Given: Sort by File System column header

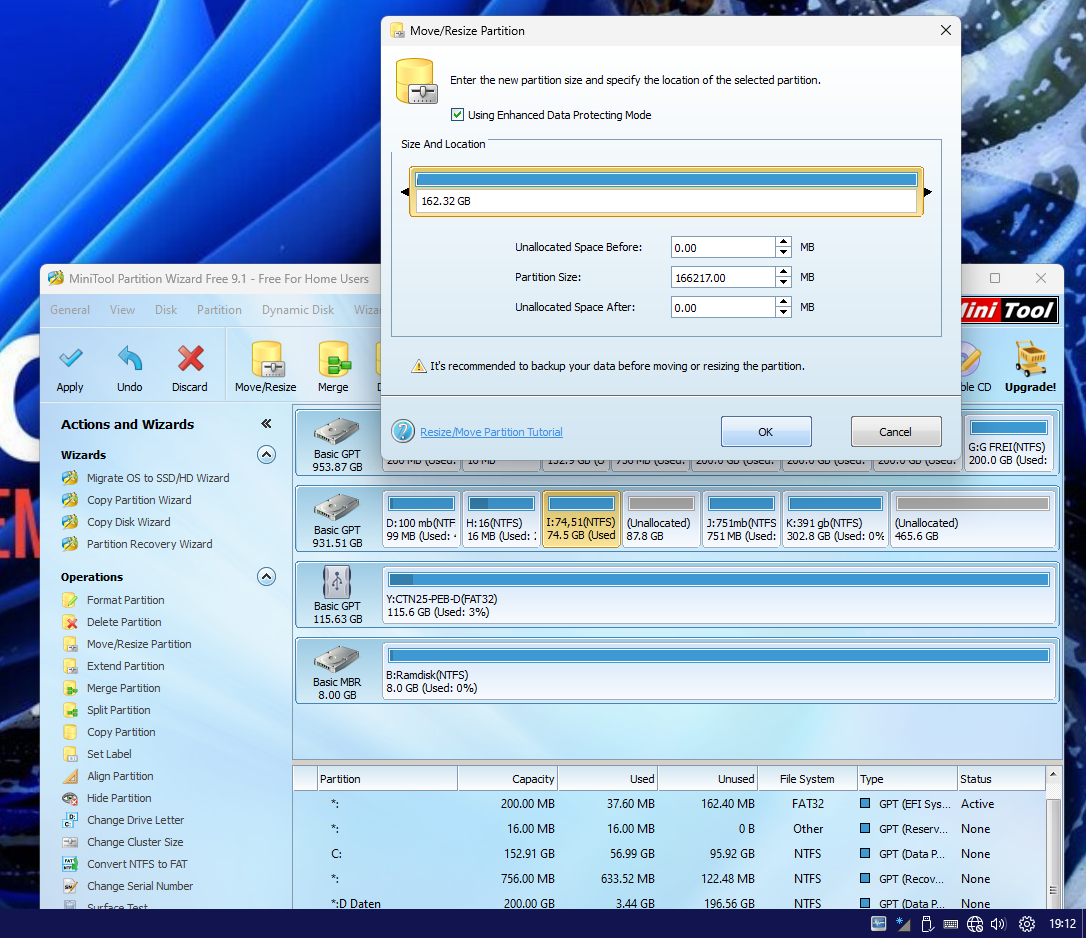Looking at the screenshot, I should point(807,779).
